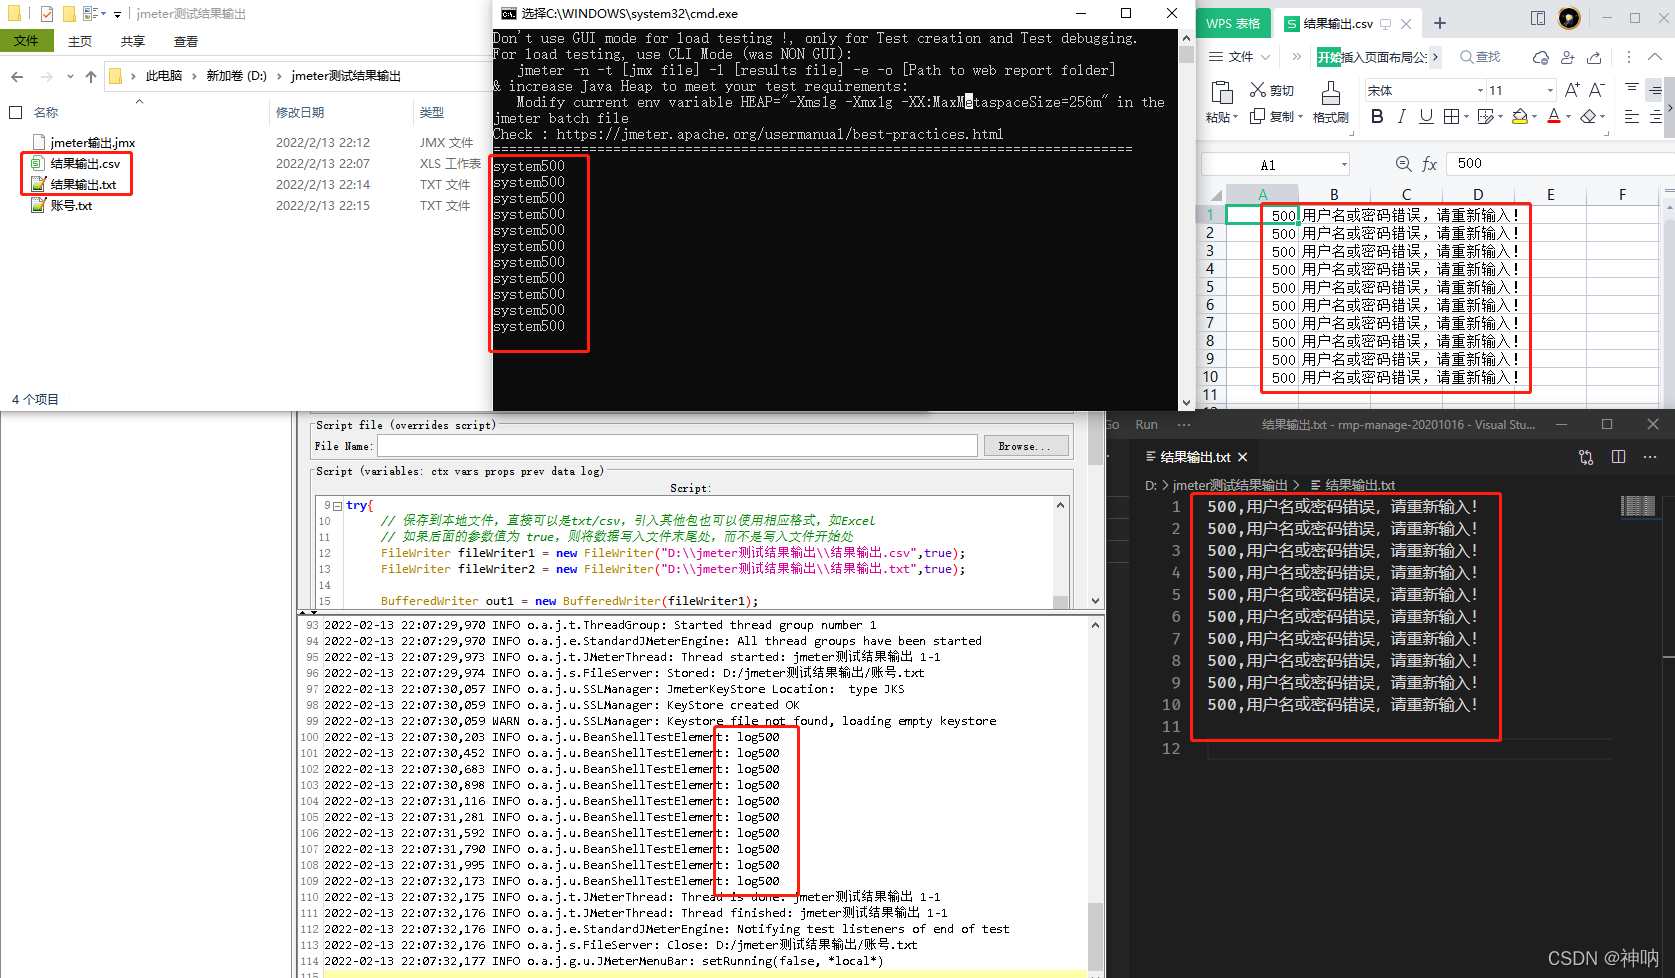1675x978 pixels.
Task: Click the cmd window vertical scrollbar
Action: [x=1187, y=220]
